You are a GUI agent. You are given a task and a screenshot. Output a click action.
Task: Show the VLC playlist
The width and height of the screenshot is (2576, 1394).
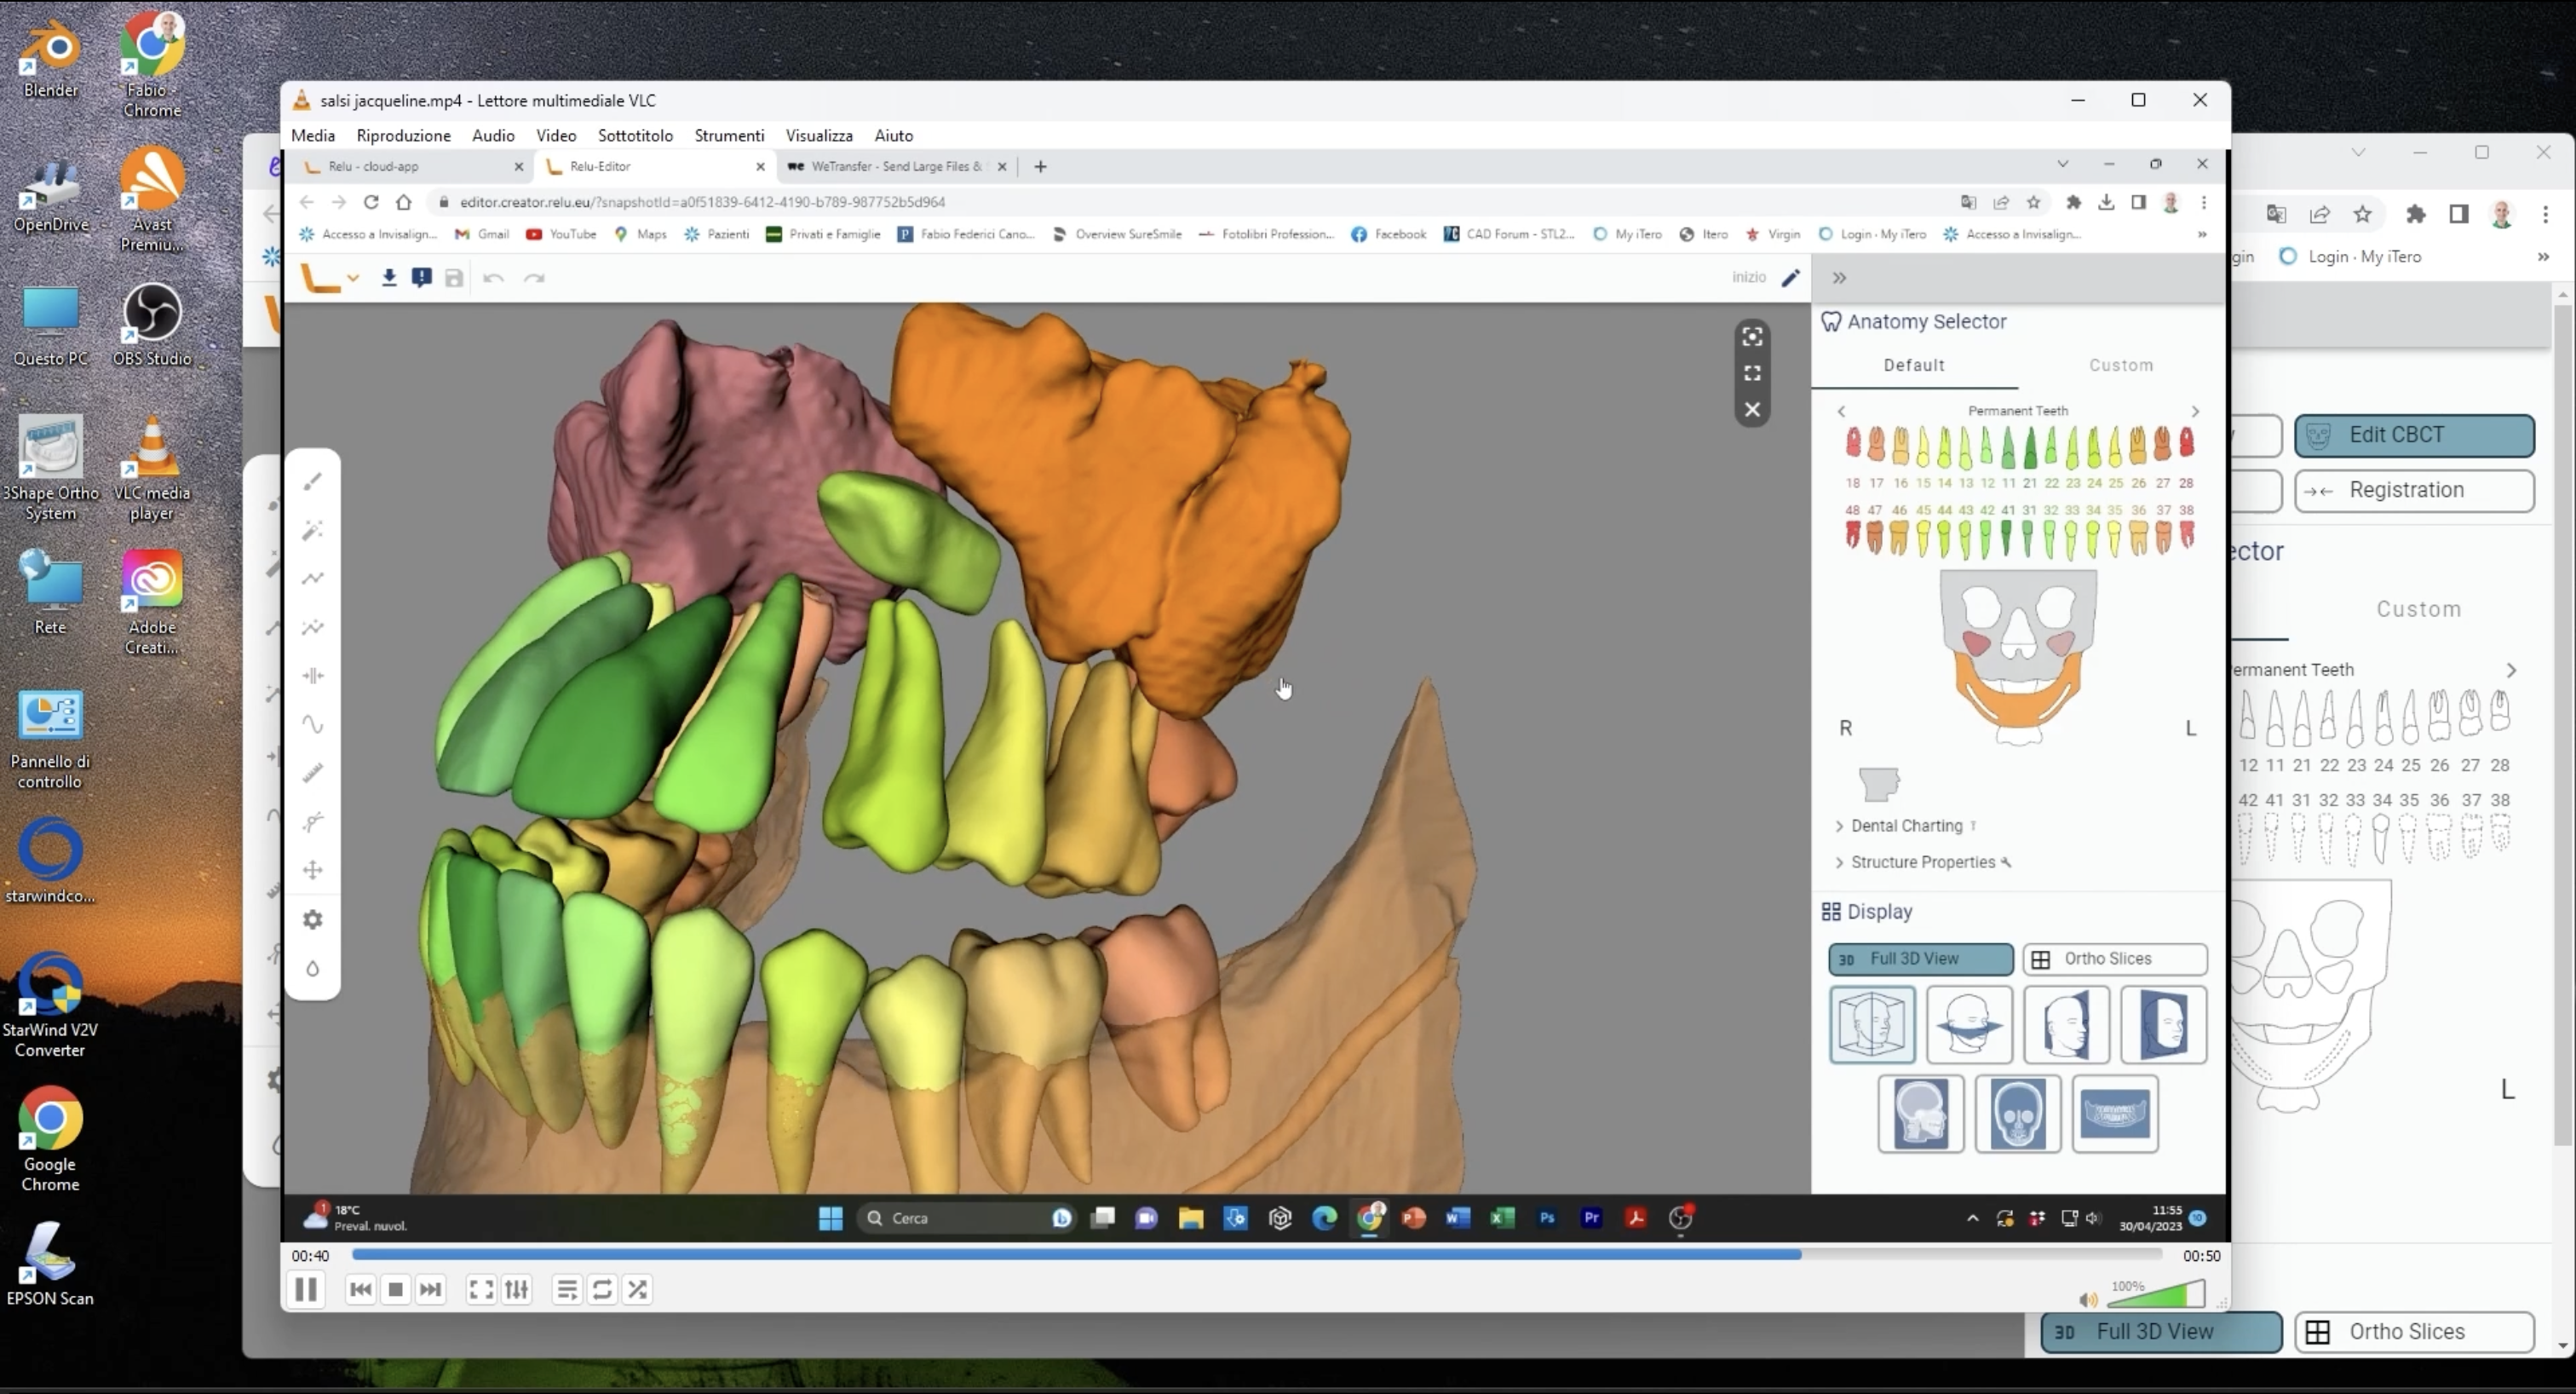[567, 1290]
